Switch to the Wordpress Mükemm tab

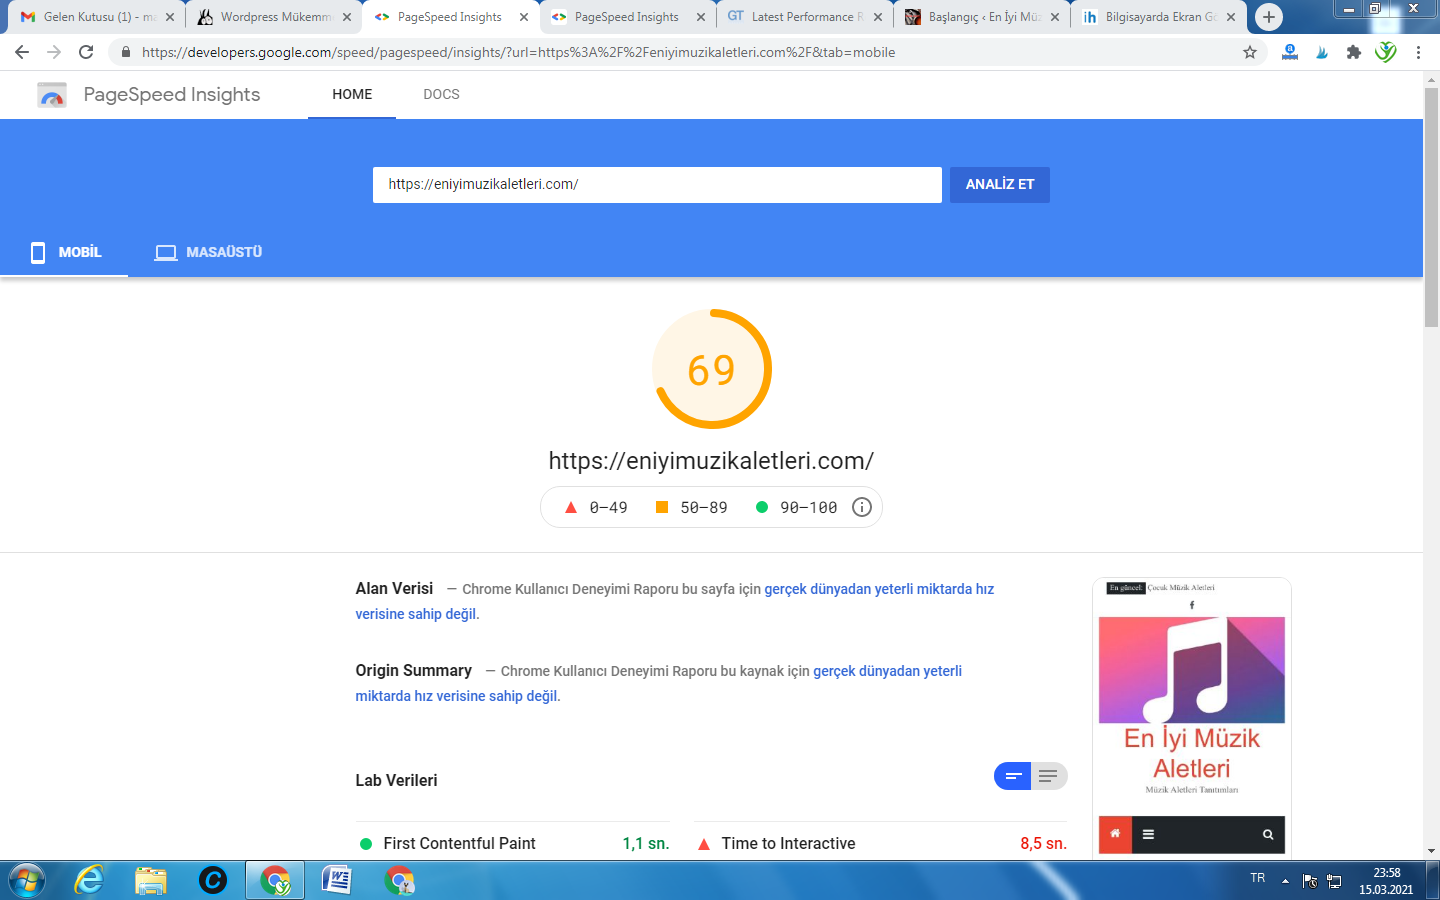pos(274,17)
